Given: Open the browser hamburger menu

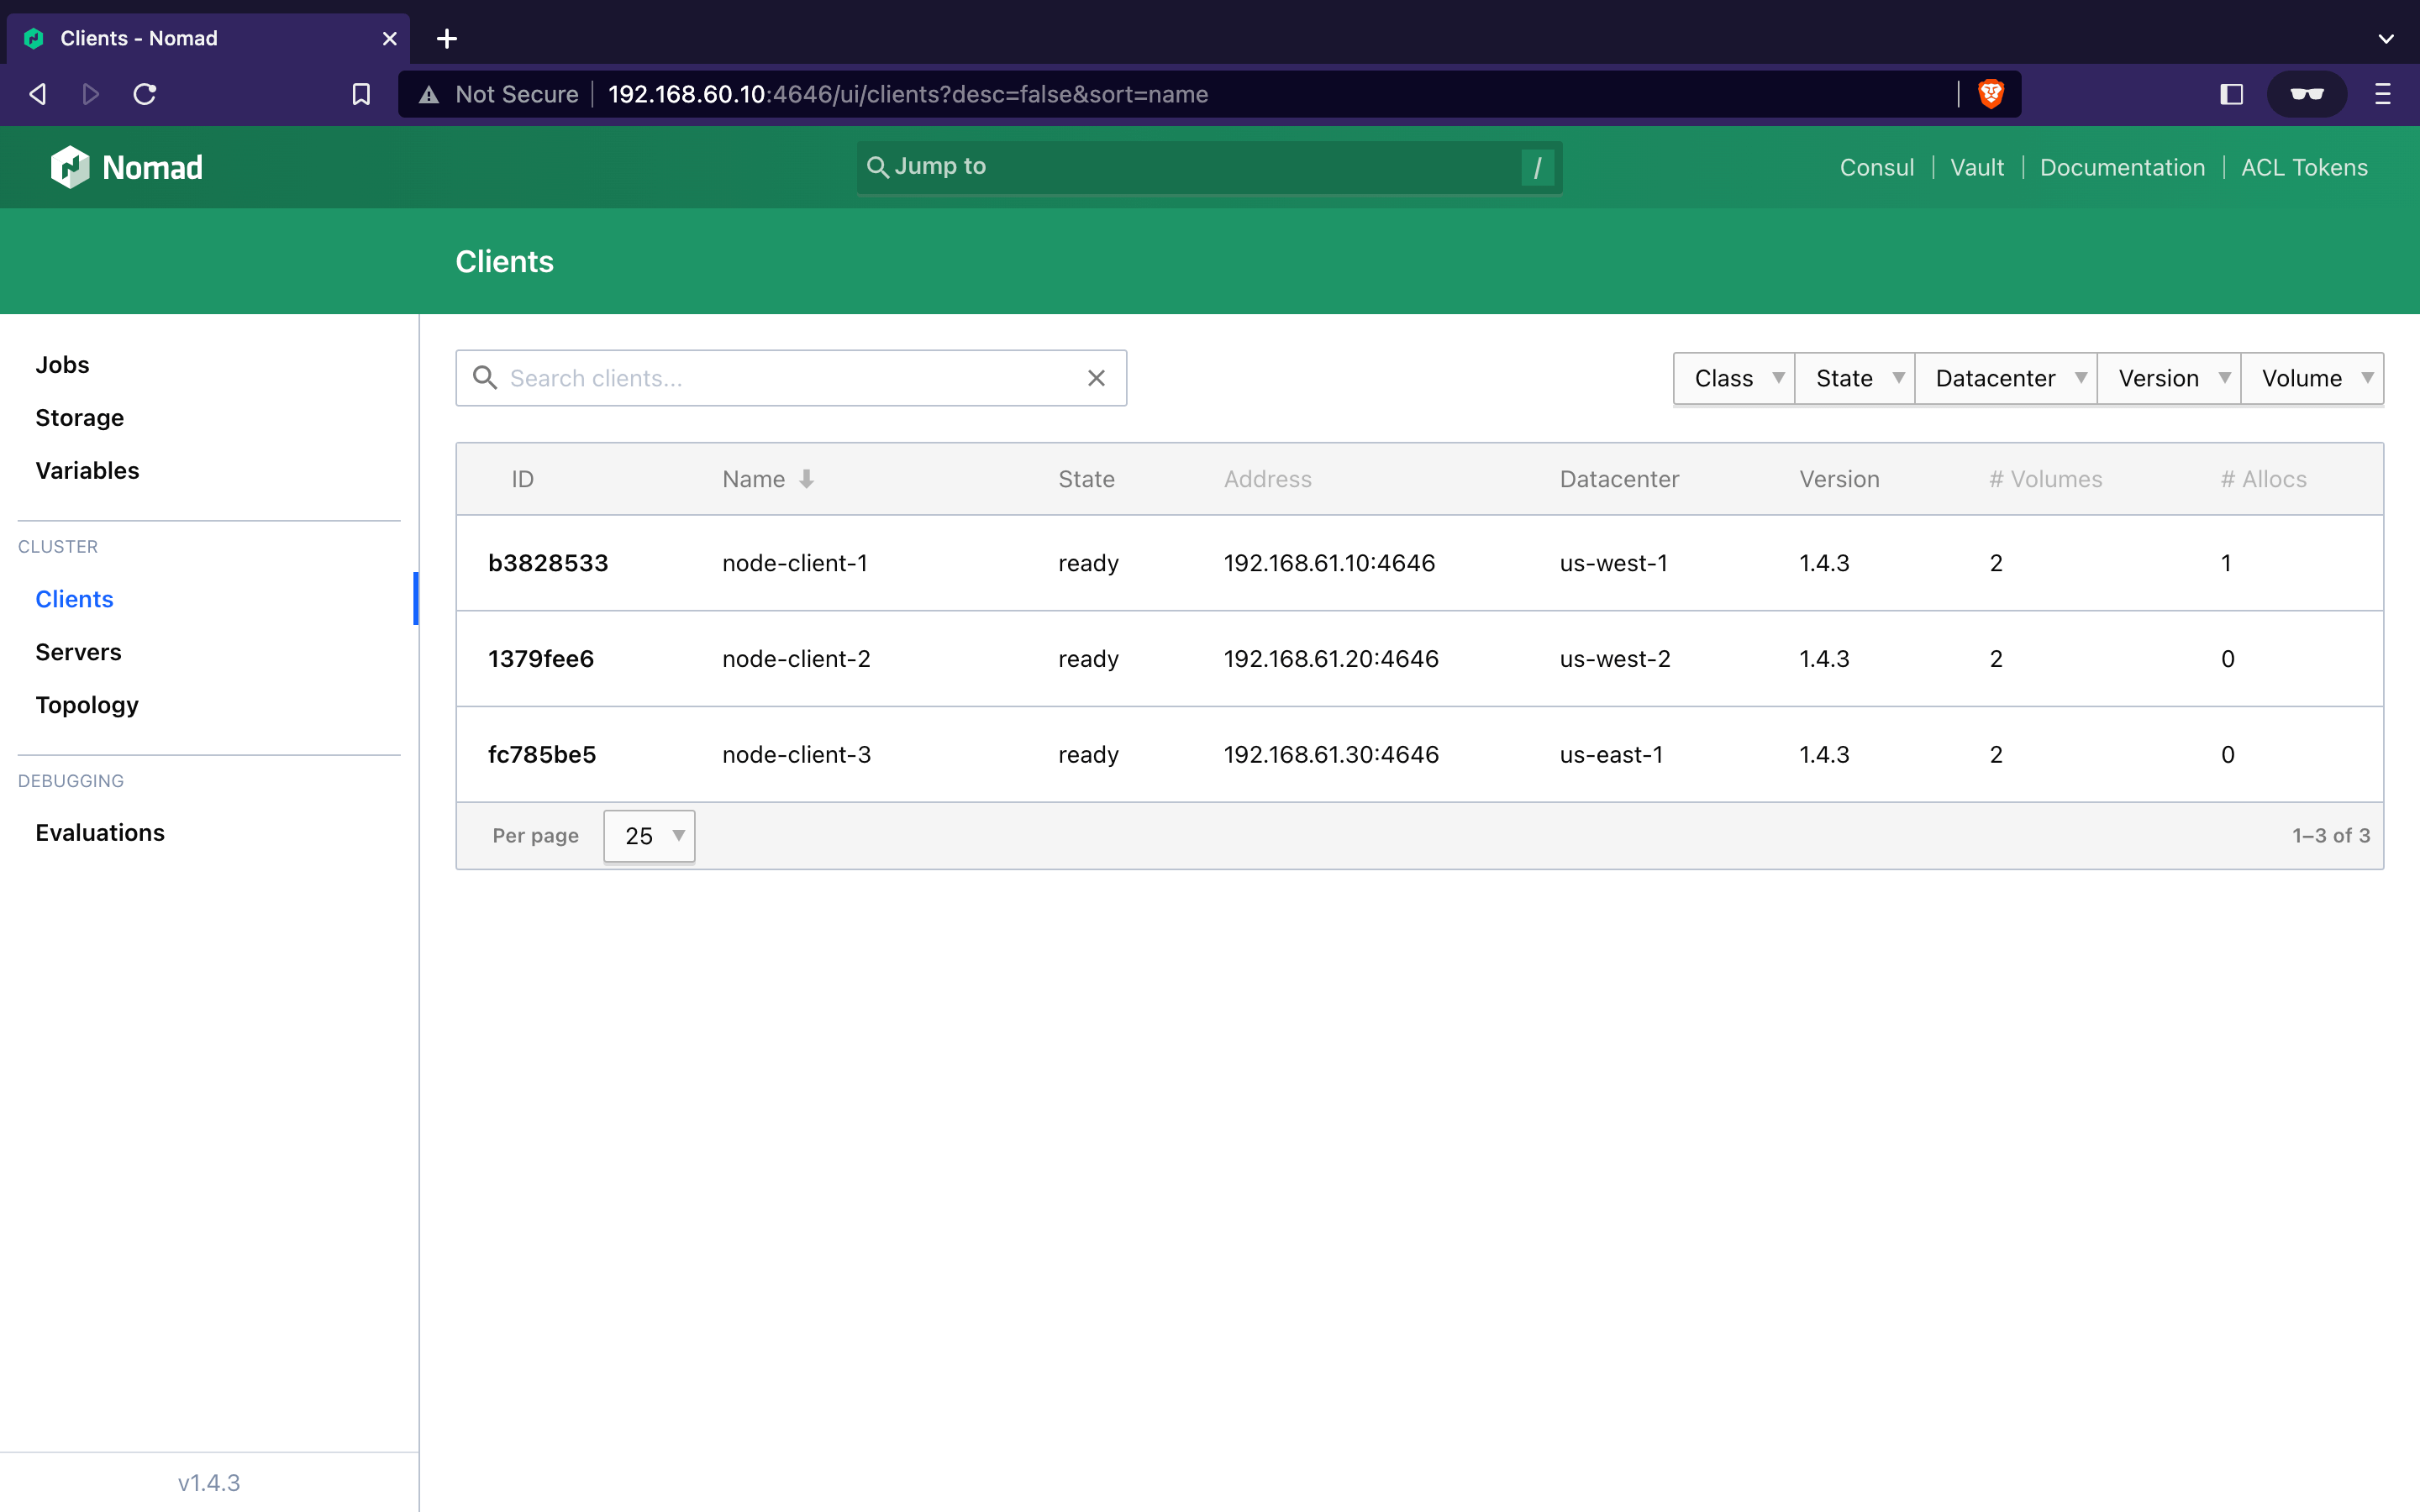Looking at the screenshot, I should tap(2383, 94).
